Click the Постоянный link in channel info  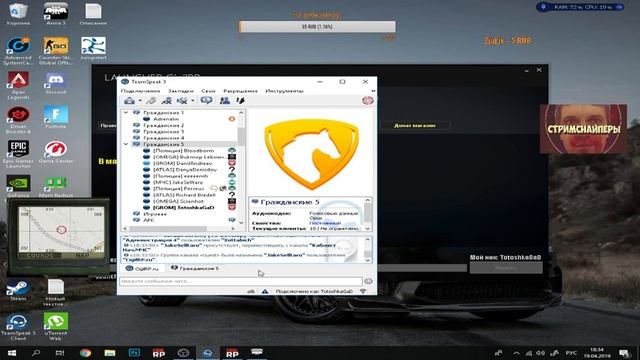325,223
